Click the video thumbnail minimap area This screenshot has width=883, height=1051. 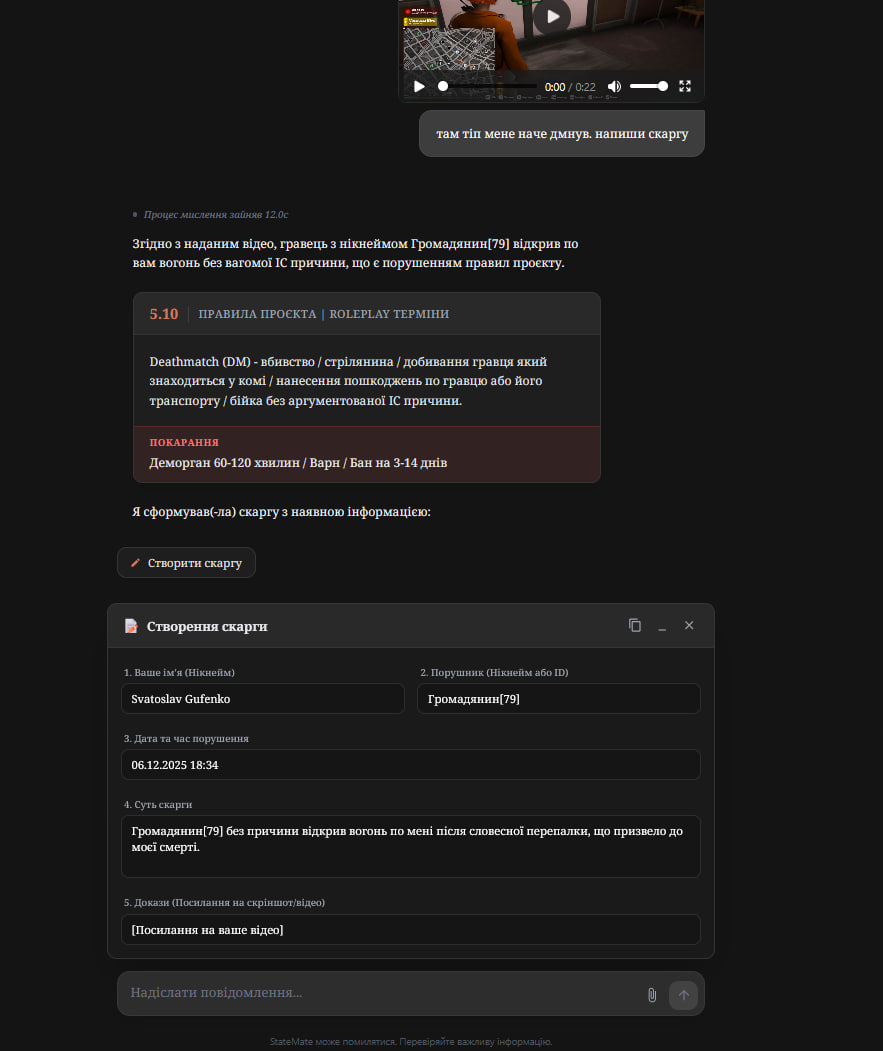pyautogui.click(x=449, y=49)
